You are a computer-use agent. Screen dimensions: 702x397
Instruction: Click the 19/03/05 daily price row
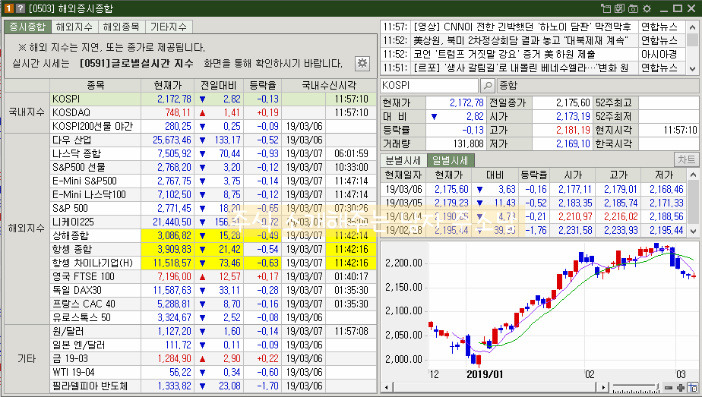click(x=534, y=203)
